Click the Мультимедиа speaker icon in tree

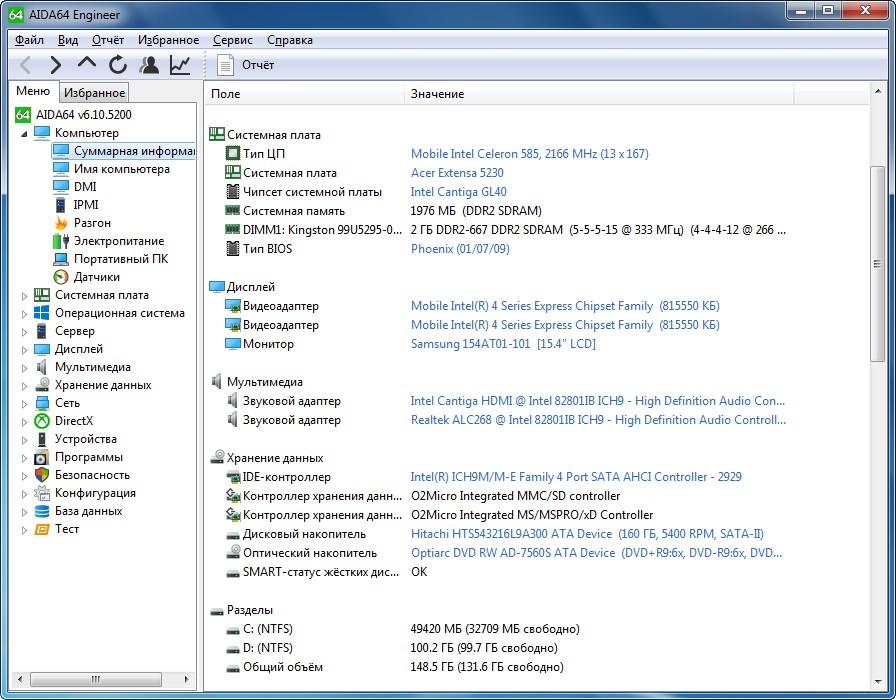[x=42, y=367]
